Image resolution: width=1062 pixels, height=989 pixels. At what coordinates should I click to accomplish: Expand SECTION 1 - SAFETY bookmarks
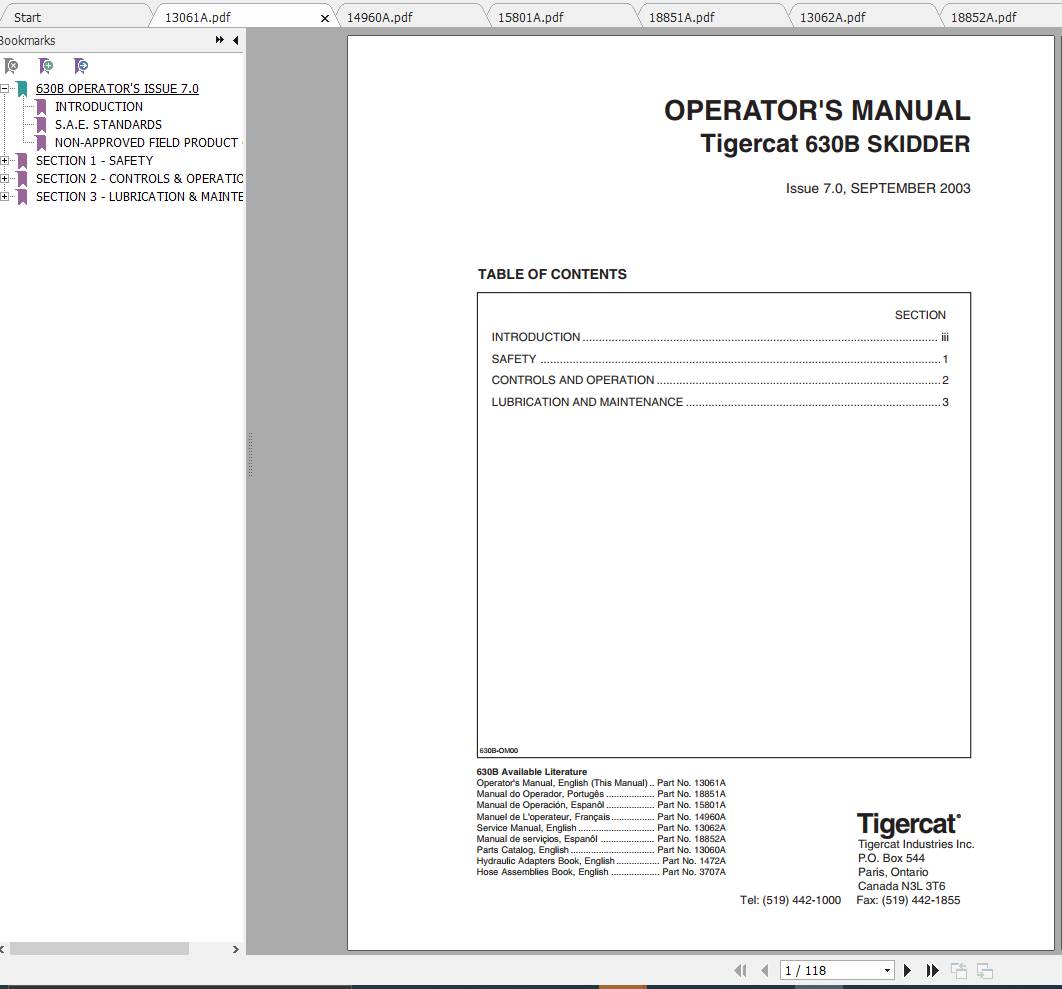point(7,160)
